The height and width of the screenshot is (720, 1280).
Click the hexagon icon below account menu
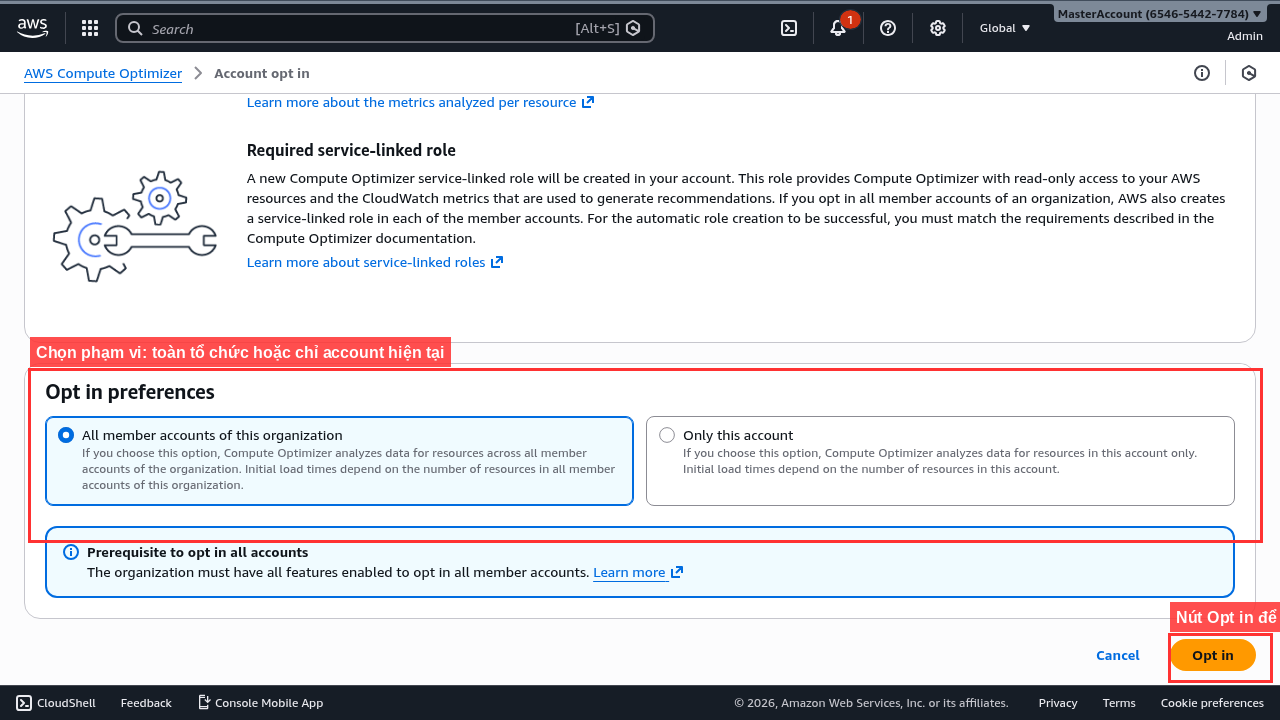1249,73
